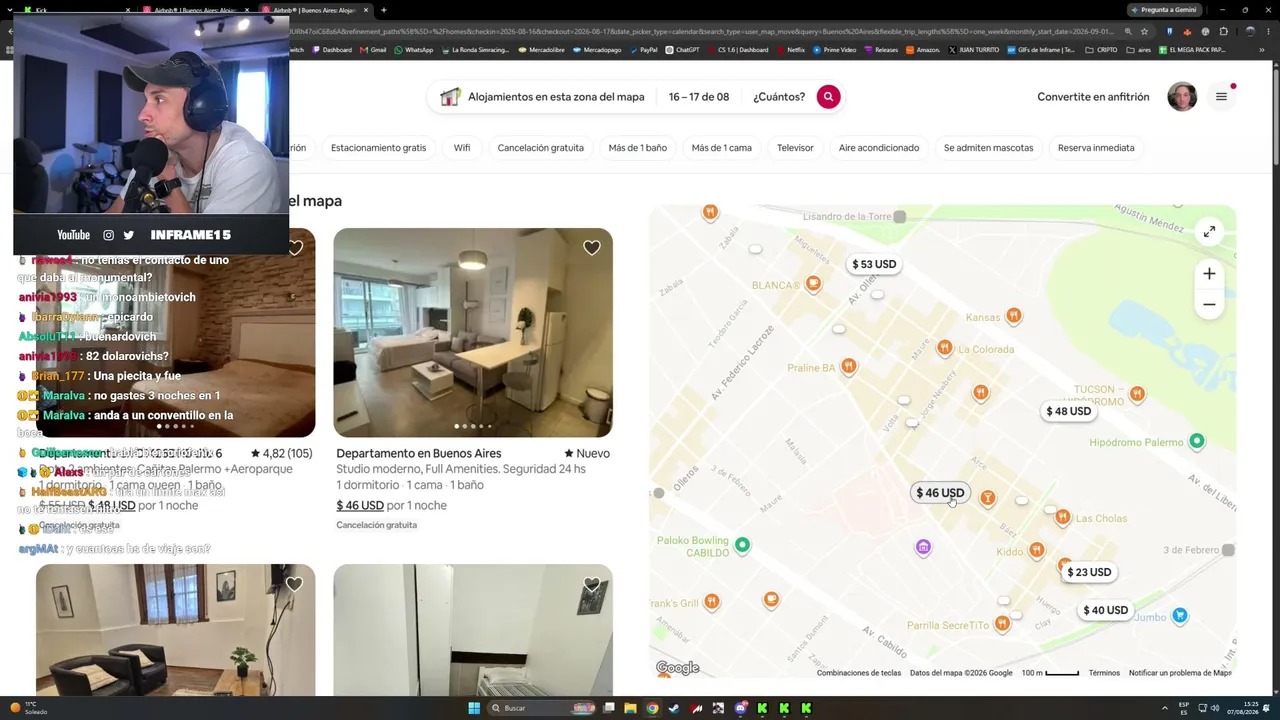Bookmark this page with the star icon
Image resolution: width=1280 pixels, height=720 pixels.
[x=1145, y=31]
